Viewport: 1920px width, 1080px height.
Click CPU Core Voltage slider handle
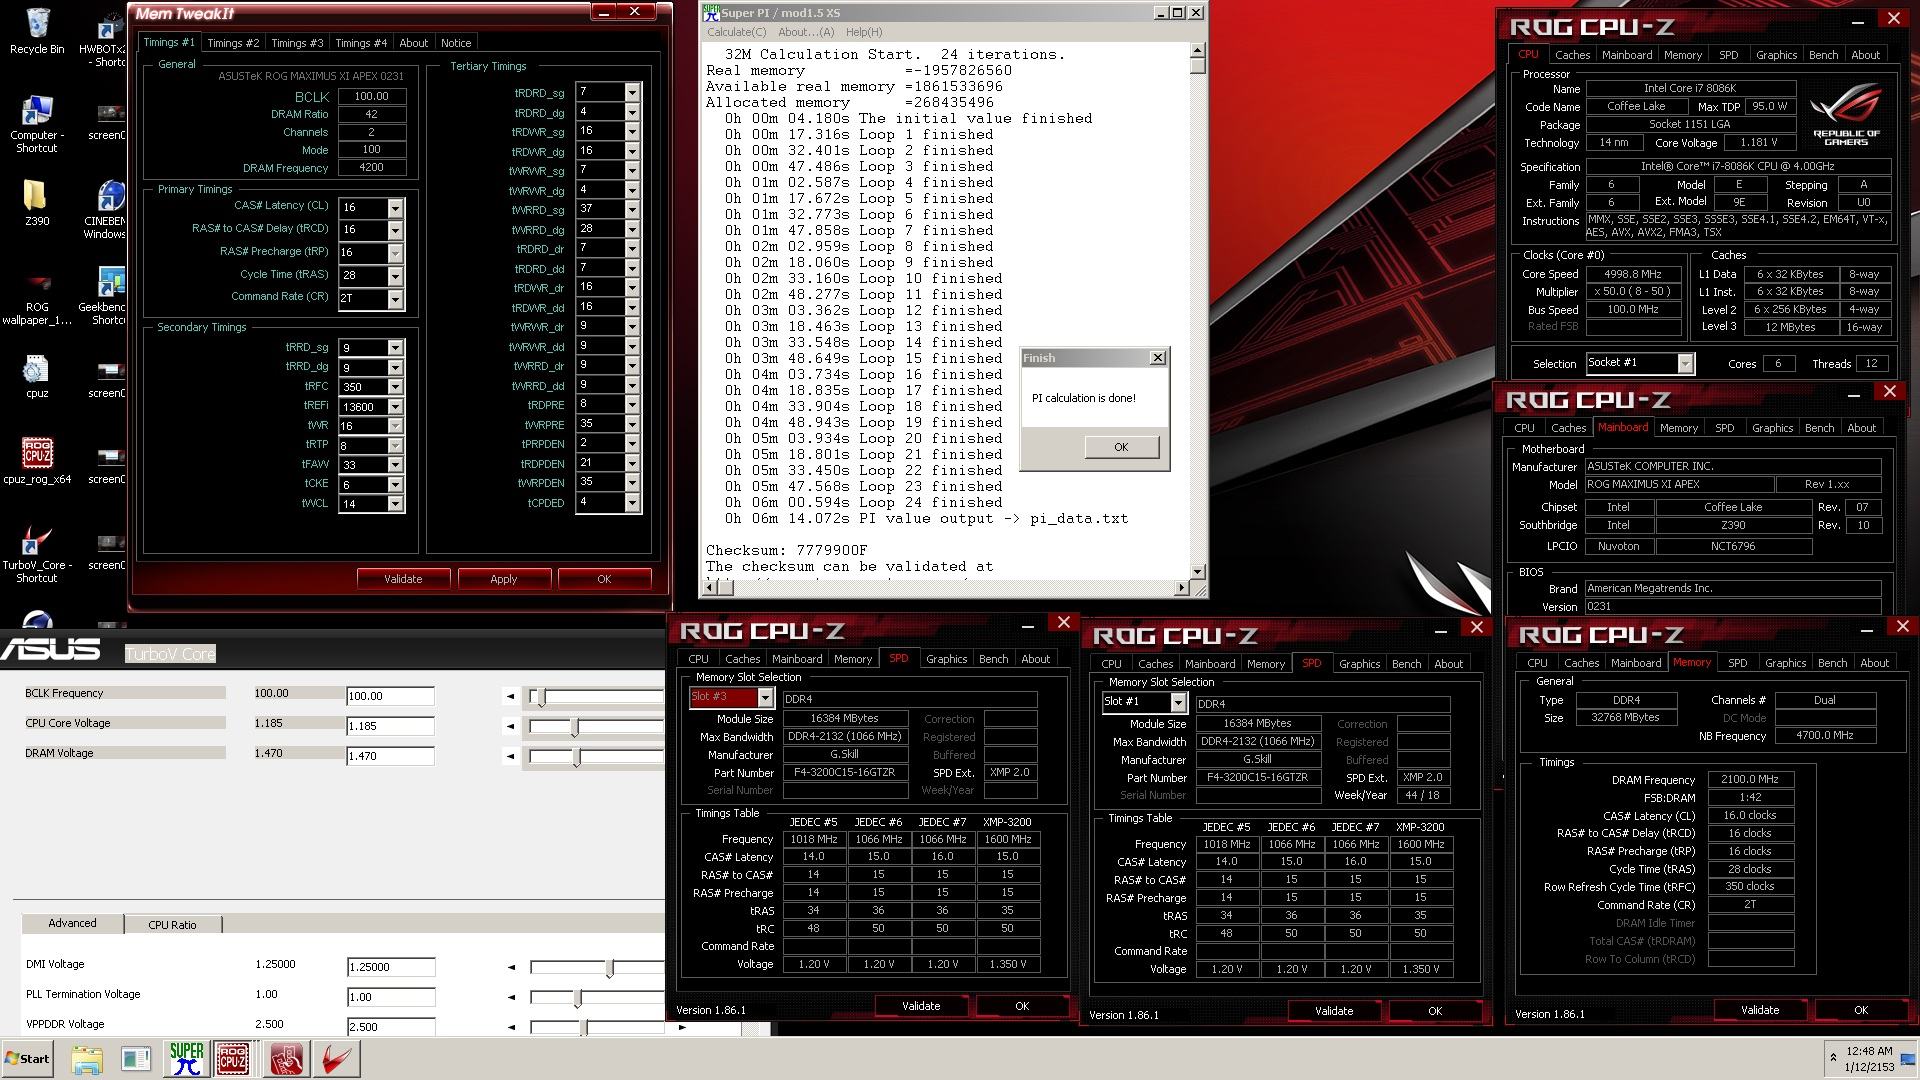click(575, 727)
